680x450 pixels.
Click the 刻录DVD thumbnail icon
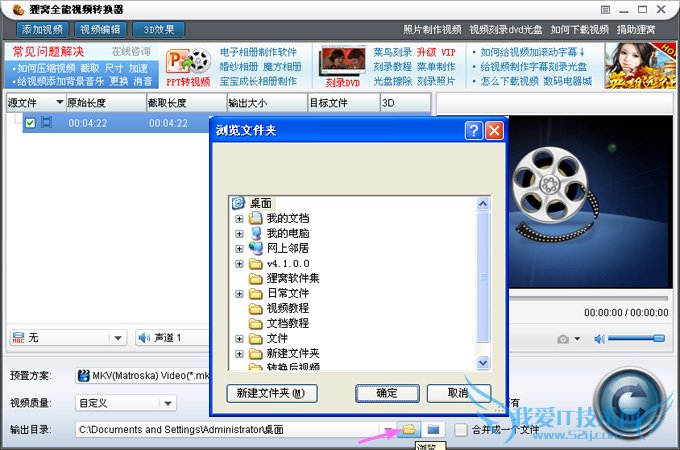pyautogui.click(x=342, y=62)
